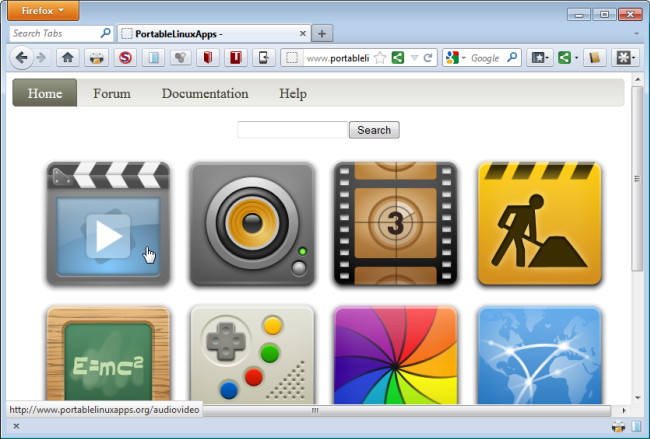The width and height of the screenshot is (650, 439).
Task: Open the Firefox application menu
Action: coord(43,10)
